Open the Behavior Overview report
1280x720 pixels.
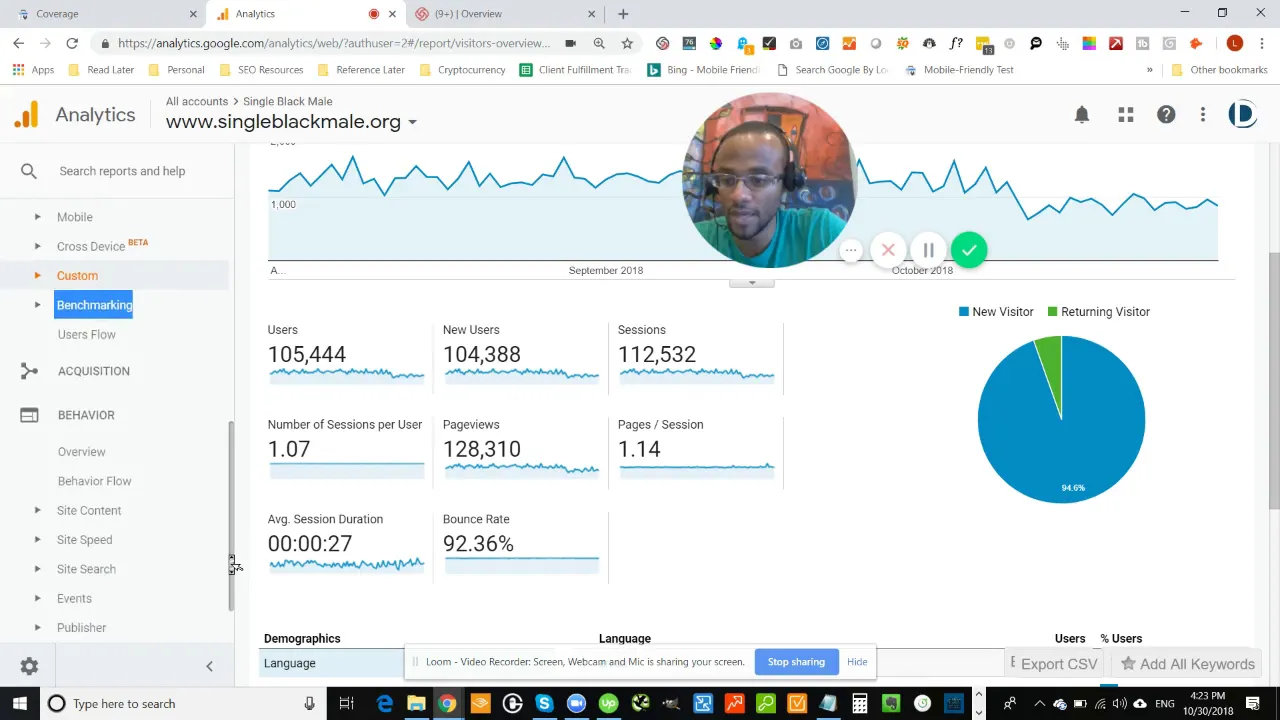81,452
